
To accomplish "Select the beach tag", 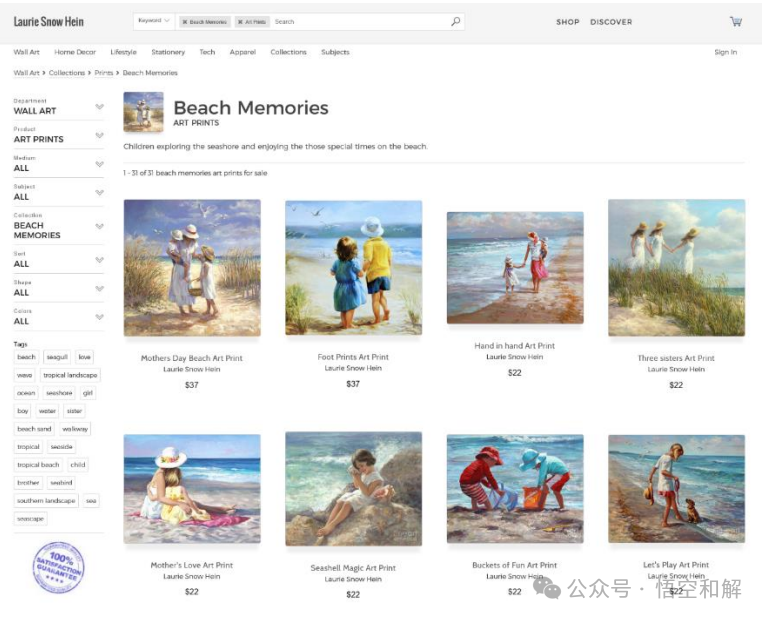I will coord(26,357).
